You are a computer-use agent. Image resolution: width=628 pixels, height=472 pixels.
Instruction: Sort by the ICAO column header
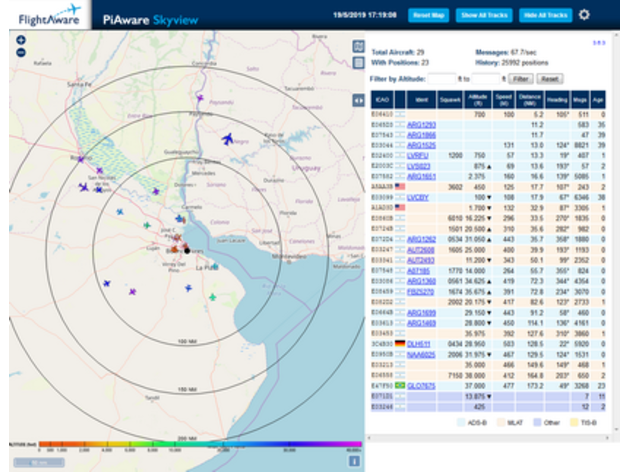click(x=382, y=100)
